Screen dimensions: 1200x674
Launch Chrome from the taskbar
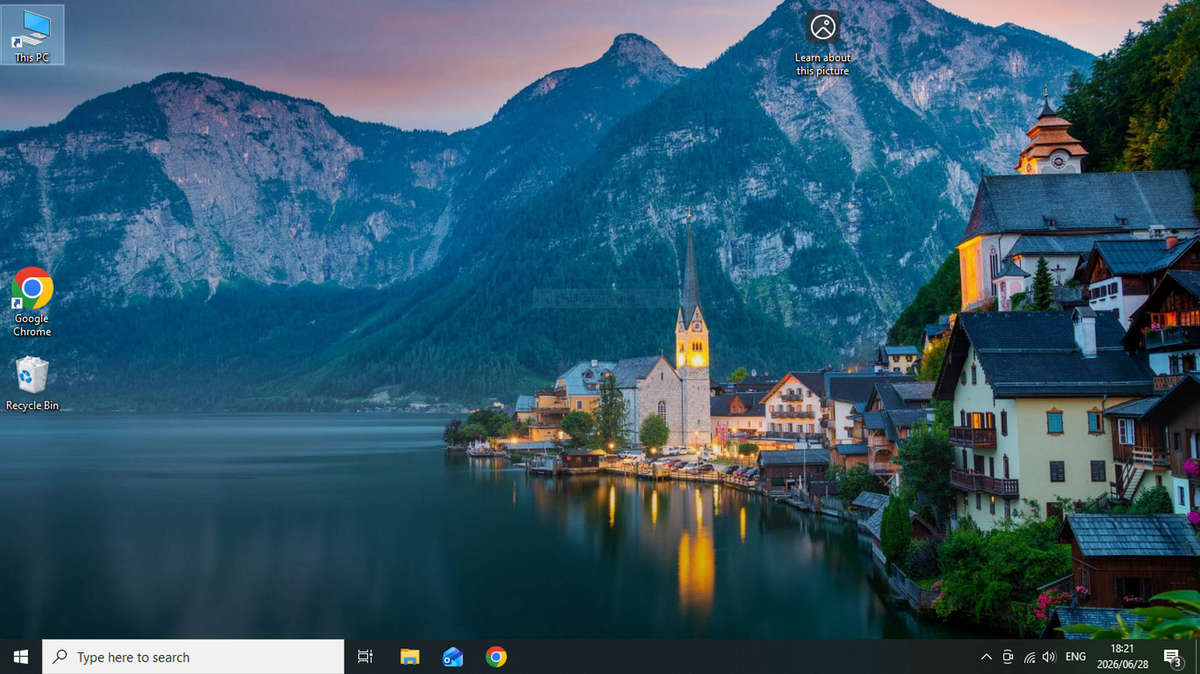point(496,657)
